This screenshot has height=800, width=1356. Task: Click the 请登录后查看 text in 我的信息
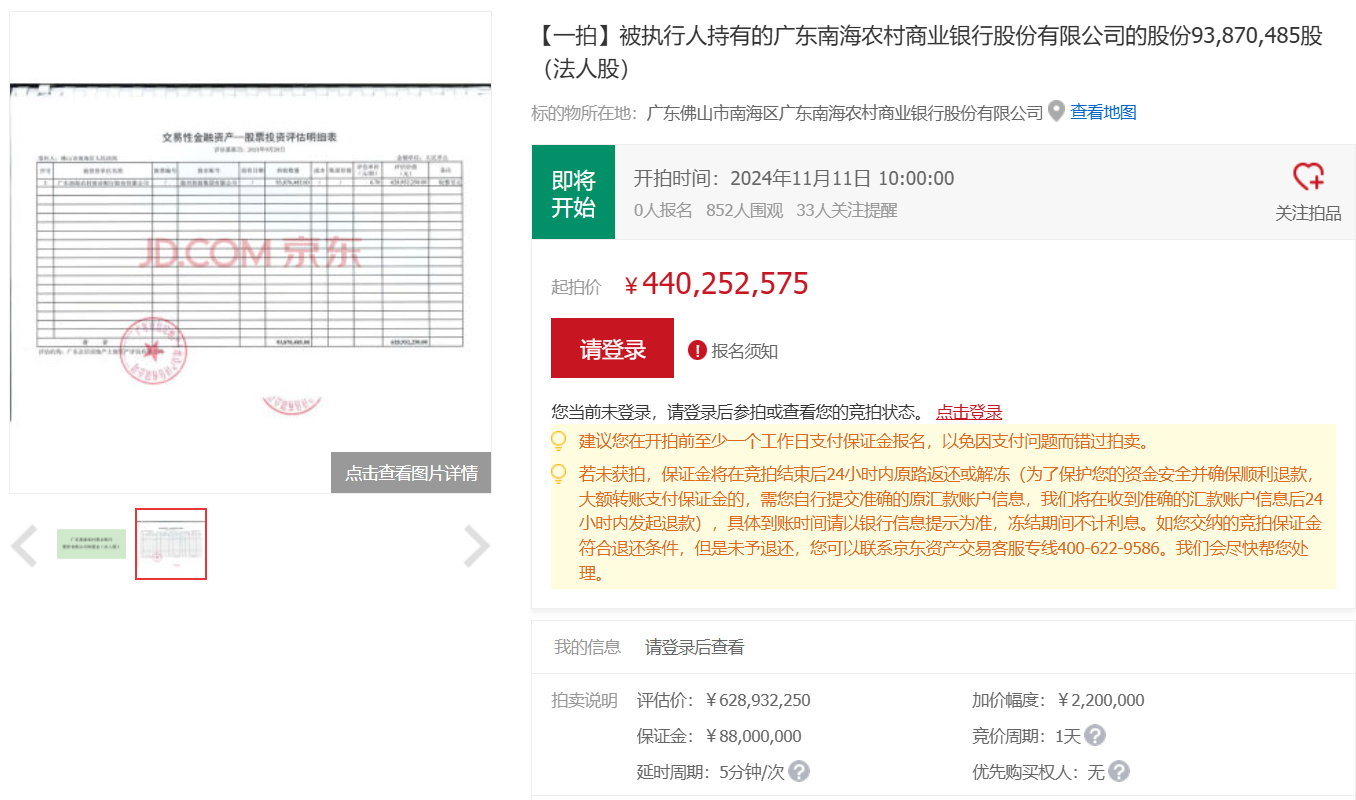click(692, 647)
